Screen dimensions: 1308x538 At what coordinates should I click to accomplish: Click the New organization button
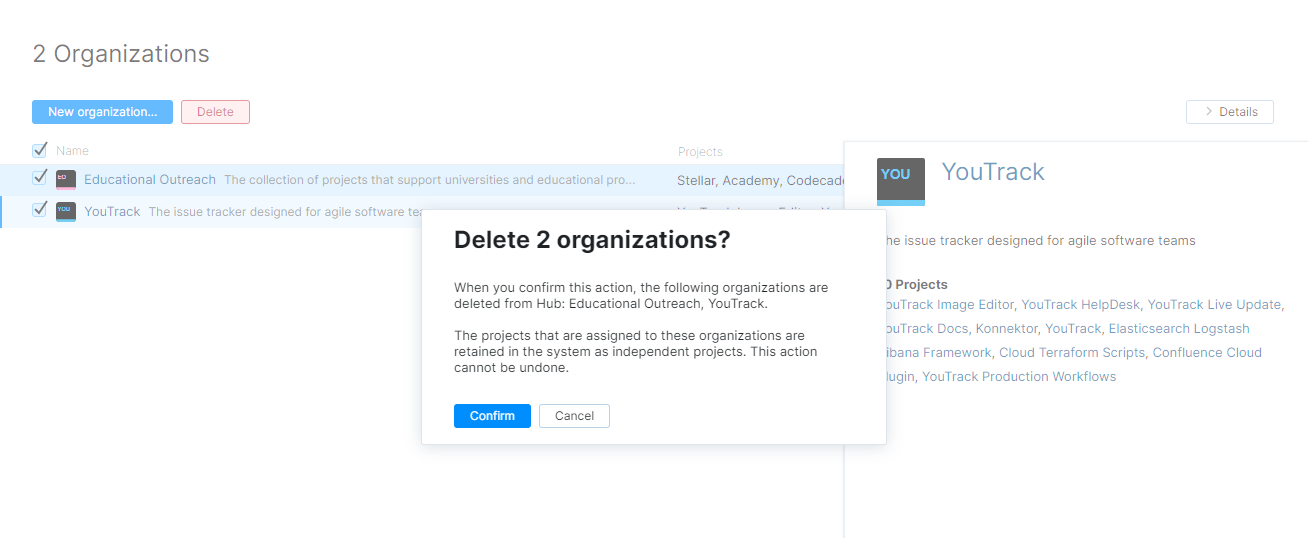(x=102, y=112)
